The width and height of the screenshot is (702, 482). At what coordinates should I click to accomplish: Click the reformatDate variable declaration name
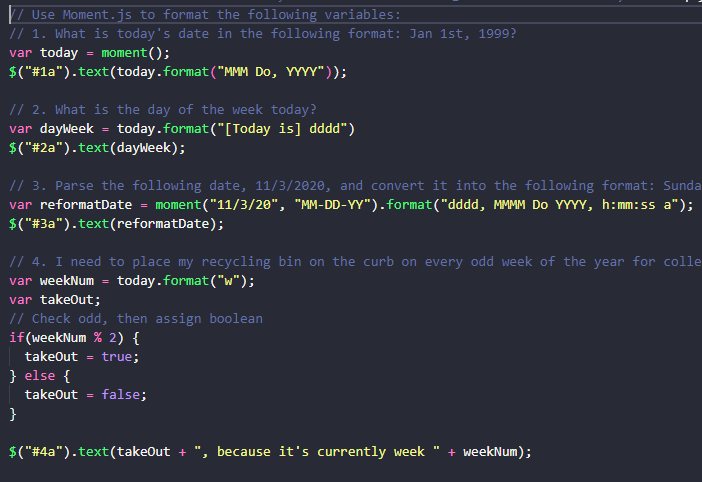86,205
